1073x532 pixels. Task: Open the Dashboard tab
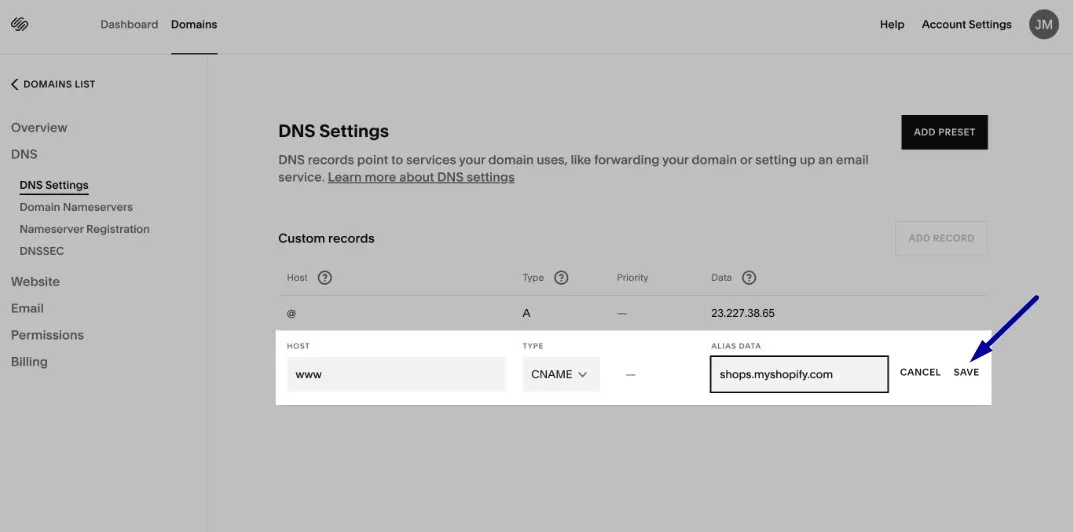point(129,25)
